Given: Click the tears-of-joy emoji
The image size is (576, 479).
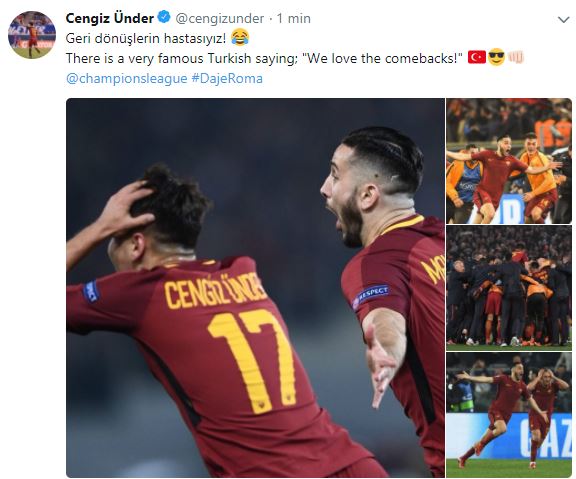Looking at the screenshot, I should pos(240,38).
